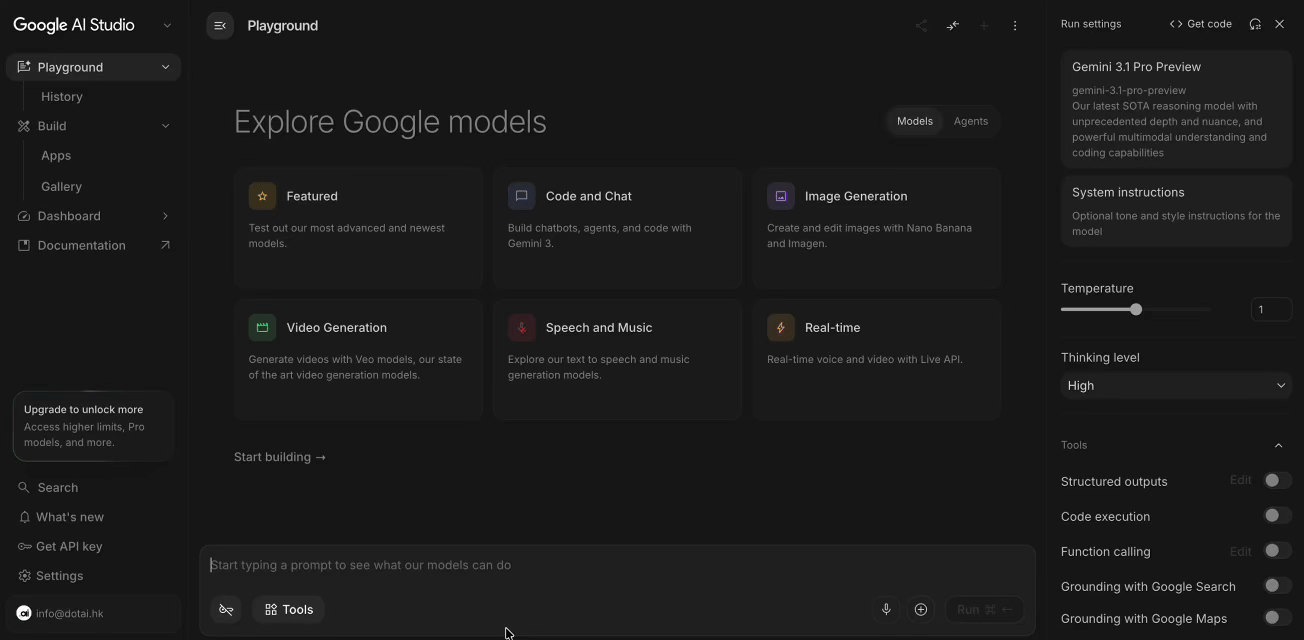Click the Tools button in prompt box
The image size is (1304, 640).
point(288,609)
